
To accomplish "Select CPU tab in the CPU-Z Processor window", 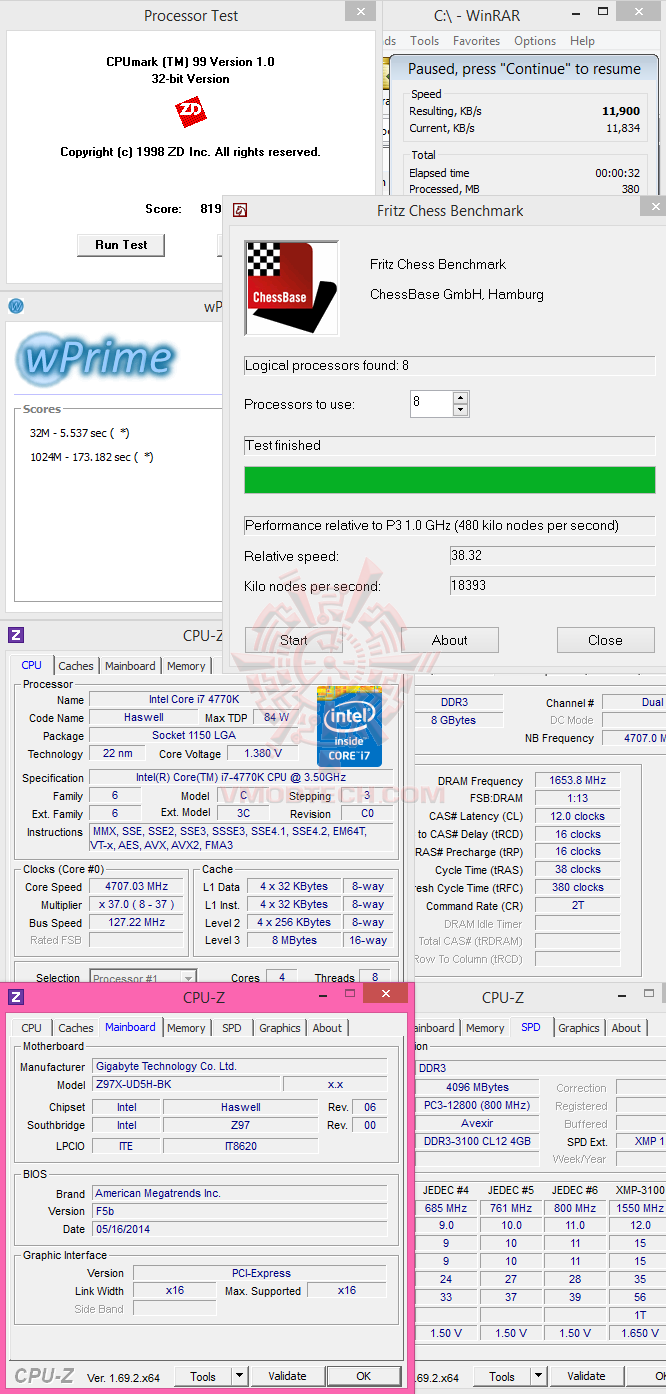I will pyautogui.click(x=32, y=665).
